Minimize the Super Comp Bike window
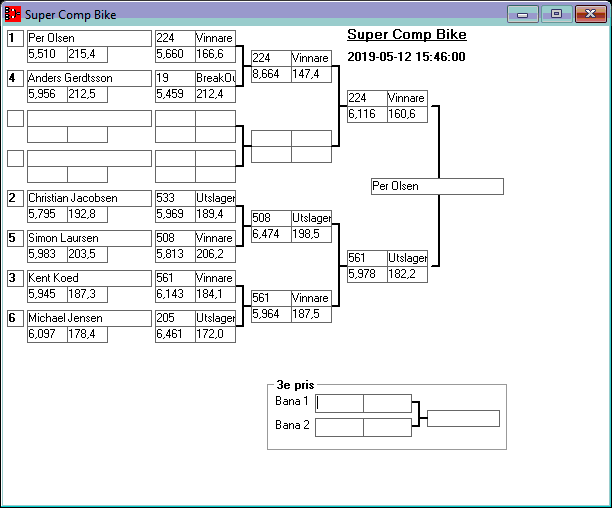Screen dimensions: 612x508 click(522, 14)
